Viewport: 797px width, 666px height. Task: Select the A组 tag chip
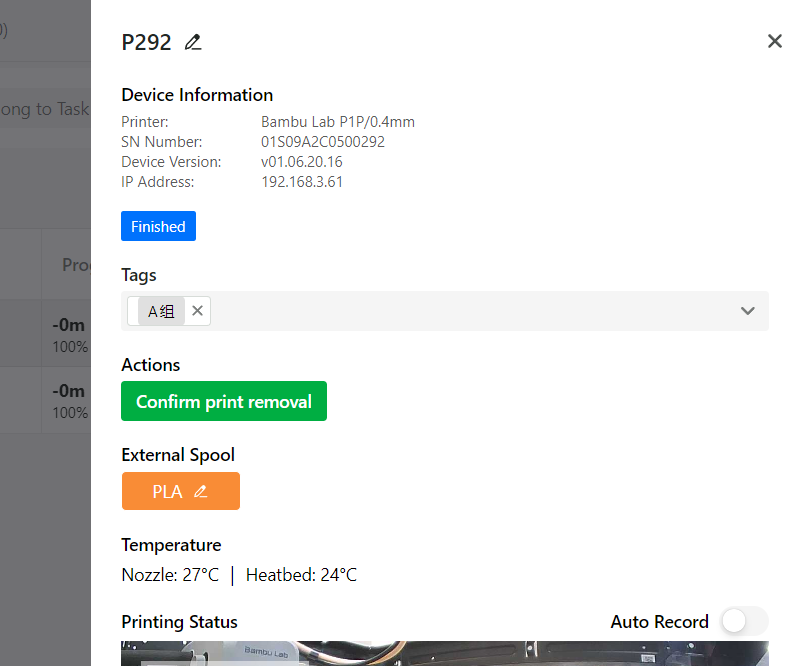161,311
